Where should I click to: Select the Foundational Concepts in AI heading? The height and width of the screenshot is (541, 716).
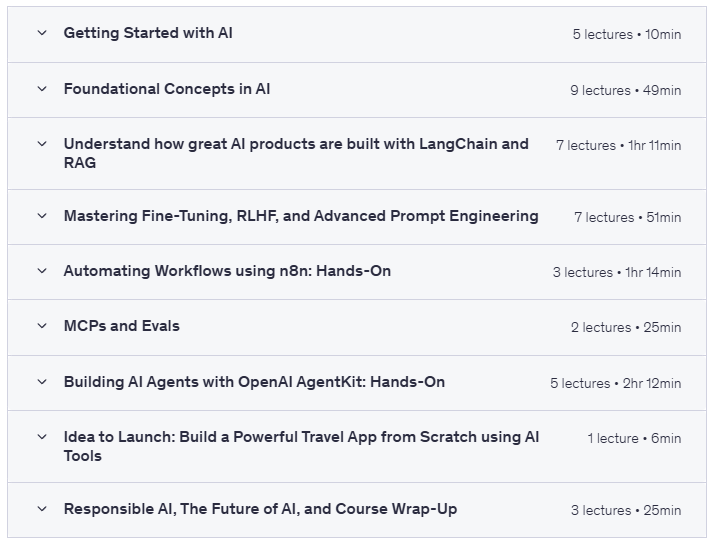167,89
